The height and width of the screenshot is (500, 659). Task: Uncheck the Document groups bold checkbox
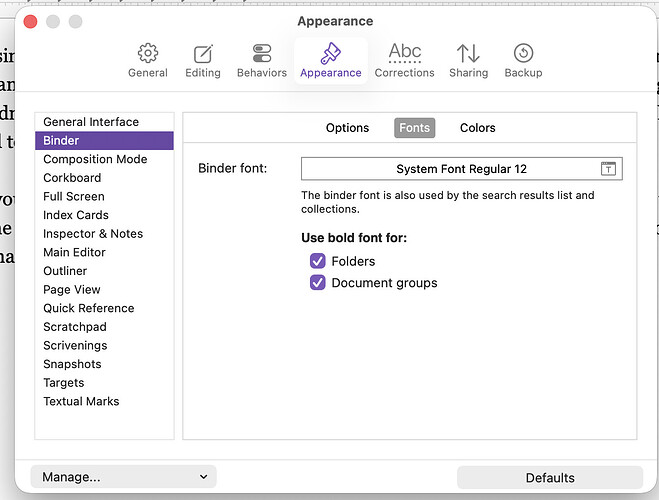(318, 282)
